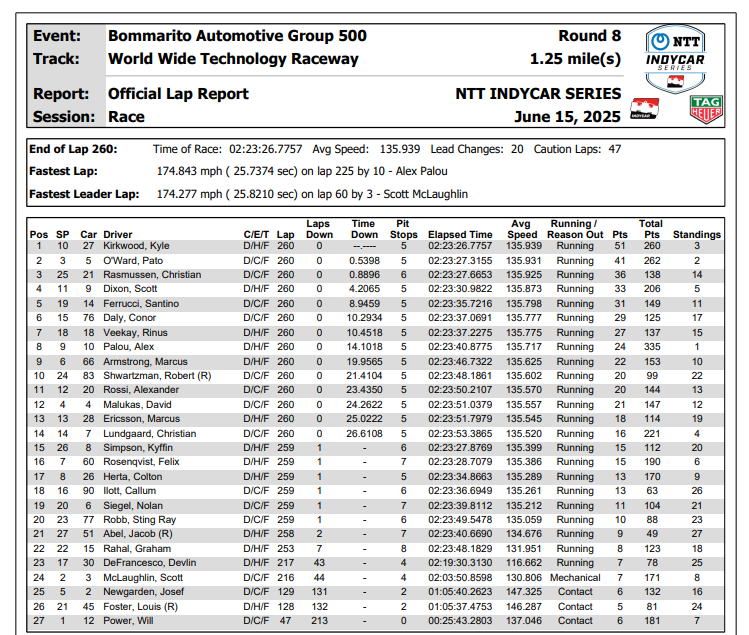Click the Round 8 label
The height and width of the screenshot is (635, 749).
click(589, 36)
